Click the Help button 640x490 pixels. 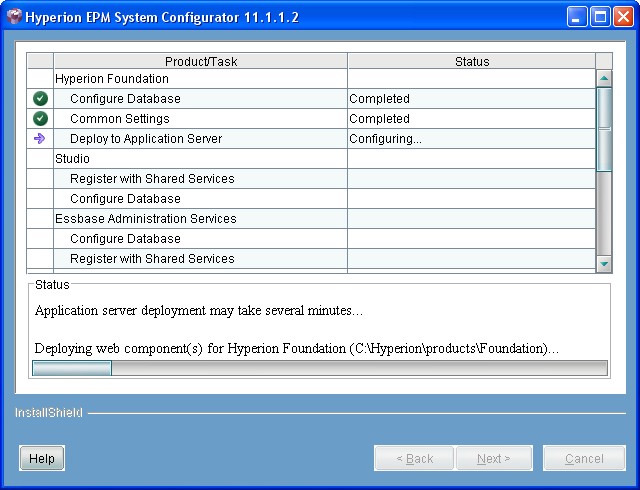click(42, 458)
